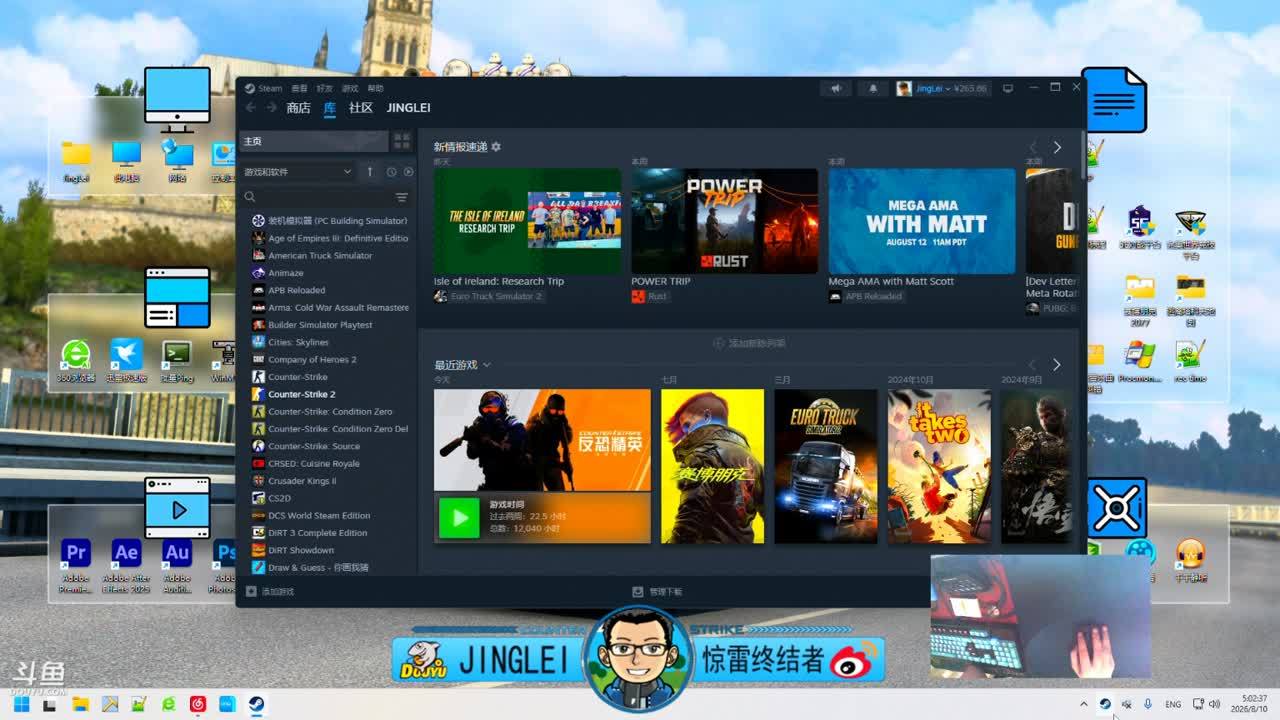Click the library search magnifier icon
Screen dimensions: 1280x720
coord(250,197)
